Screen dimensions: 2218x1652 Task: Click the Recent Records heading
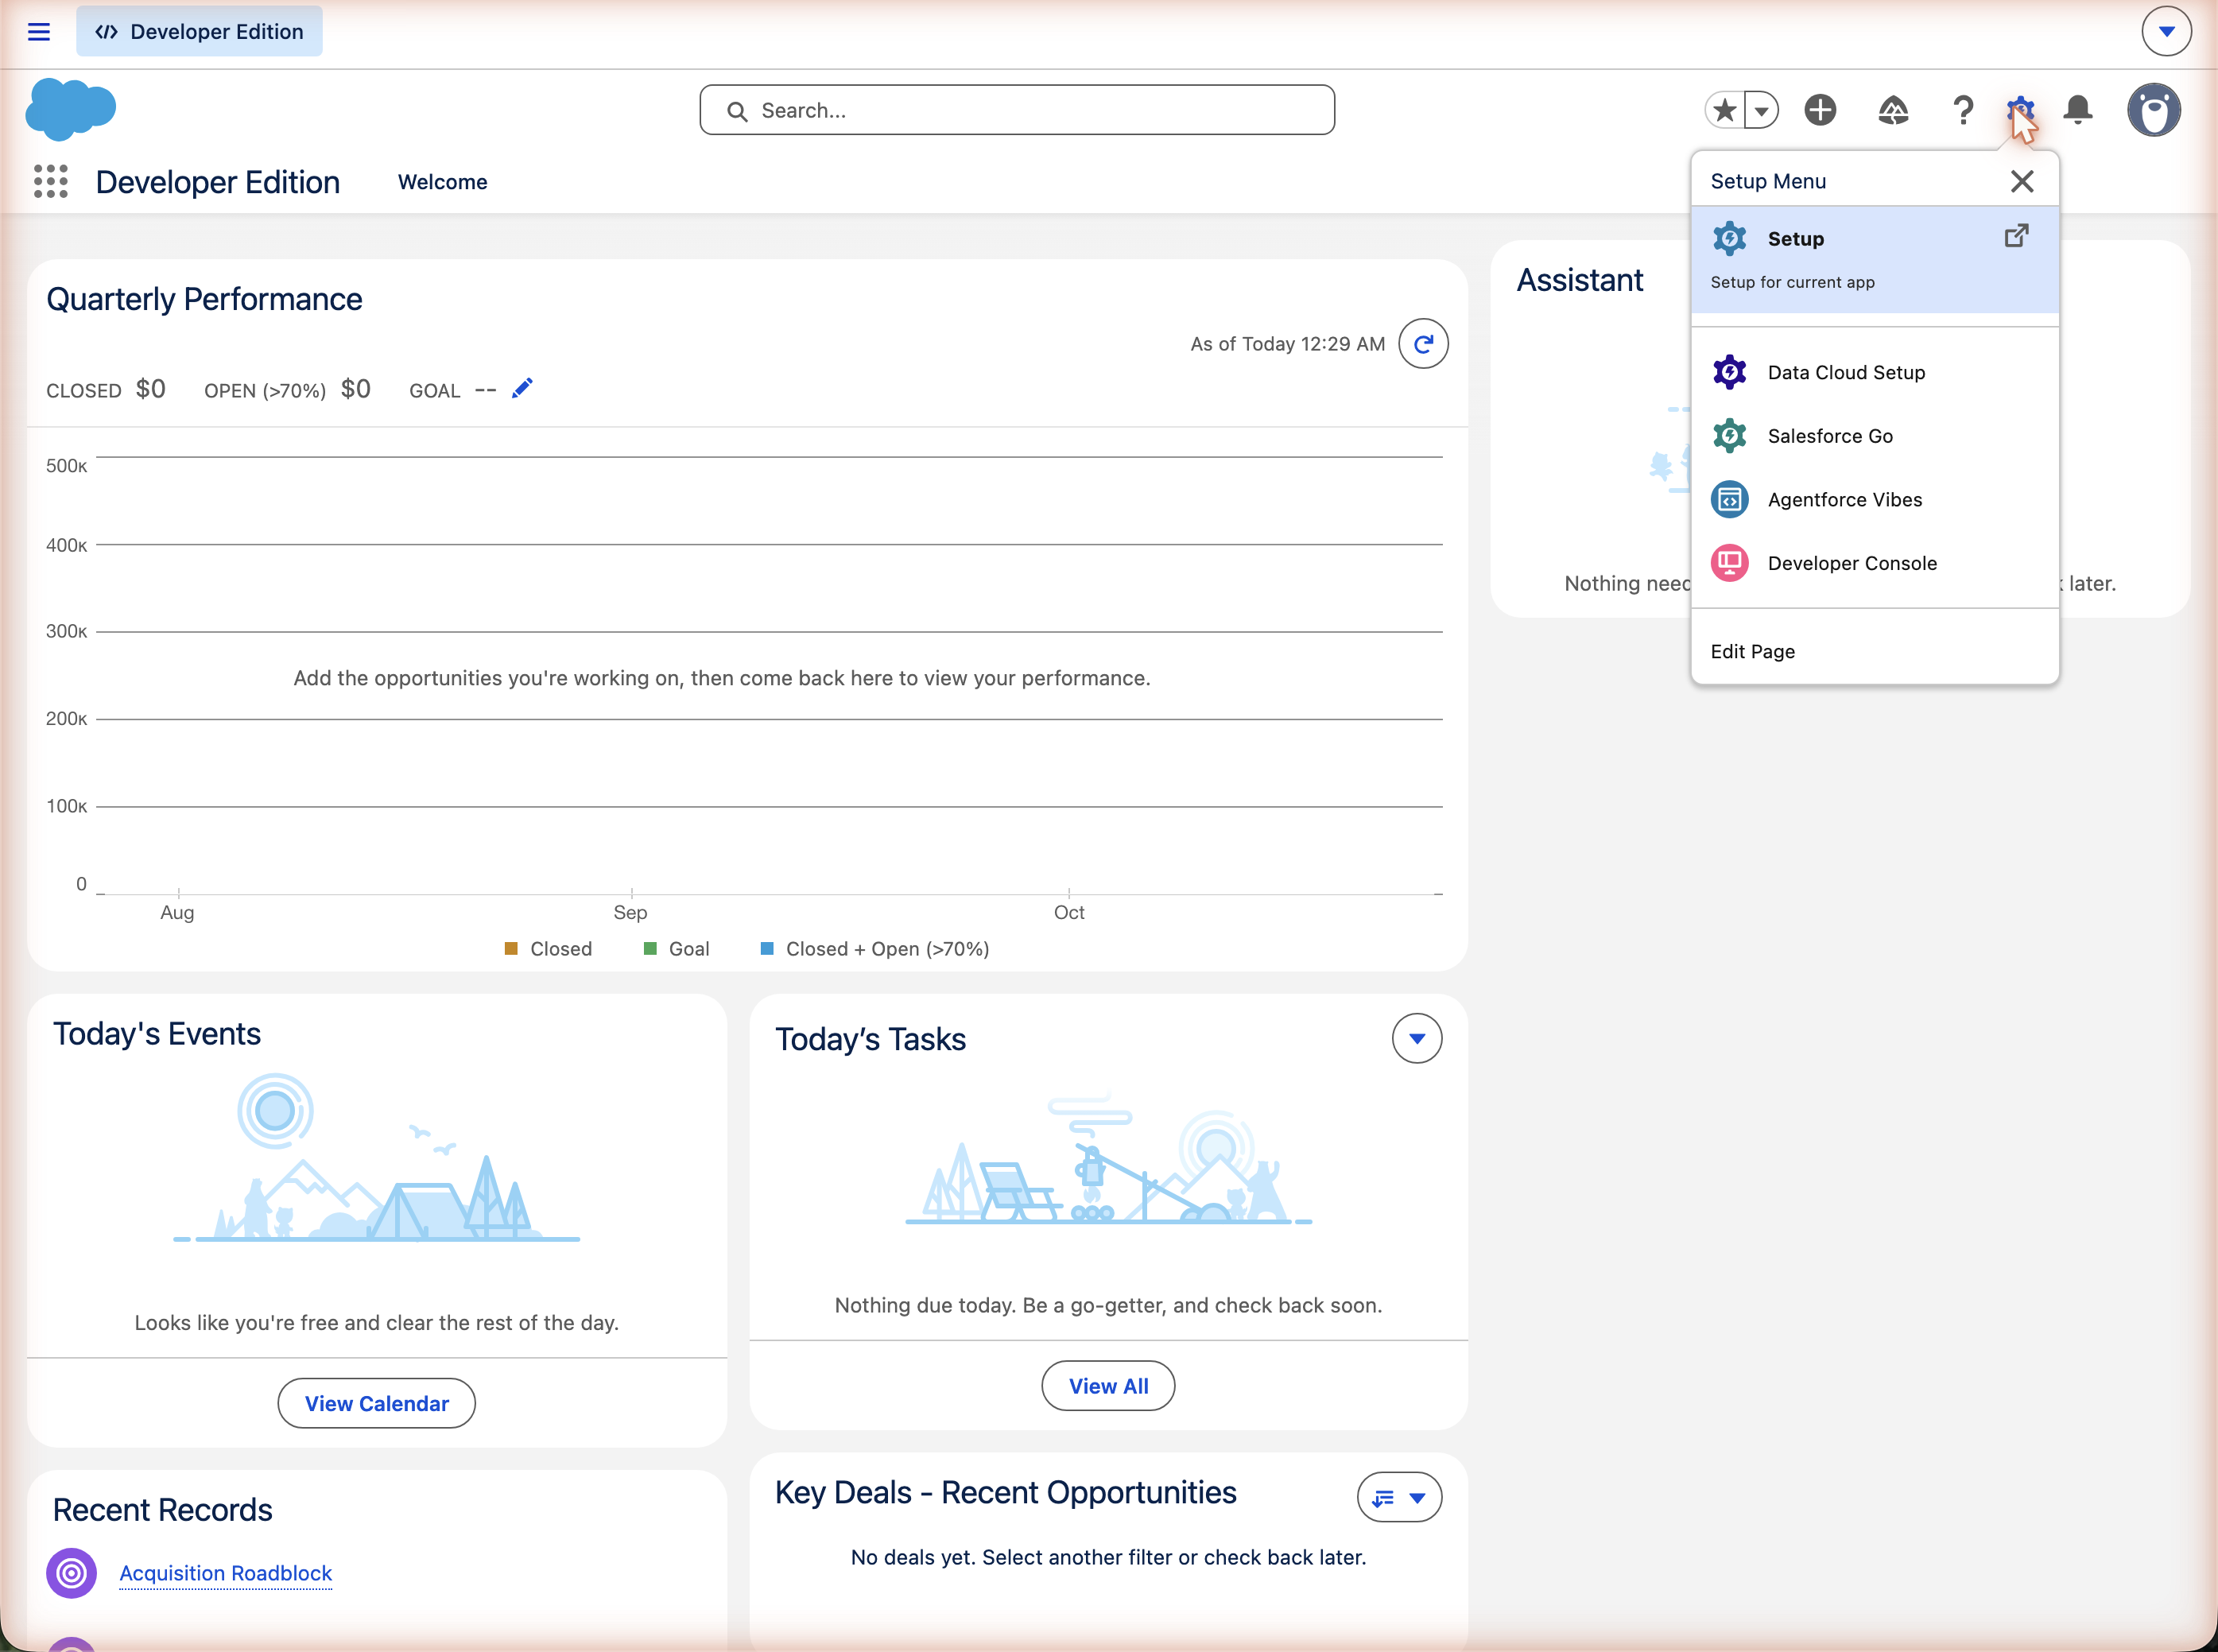point(162,1510)
